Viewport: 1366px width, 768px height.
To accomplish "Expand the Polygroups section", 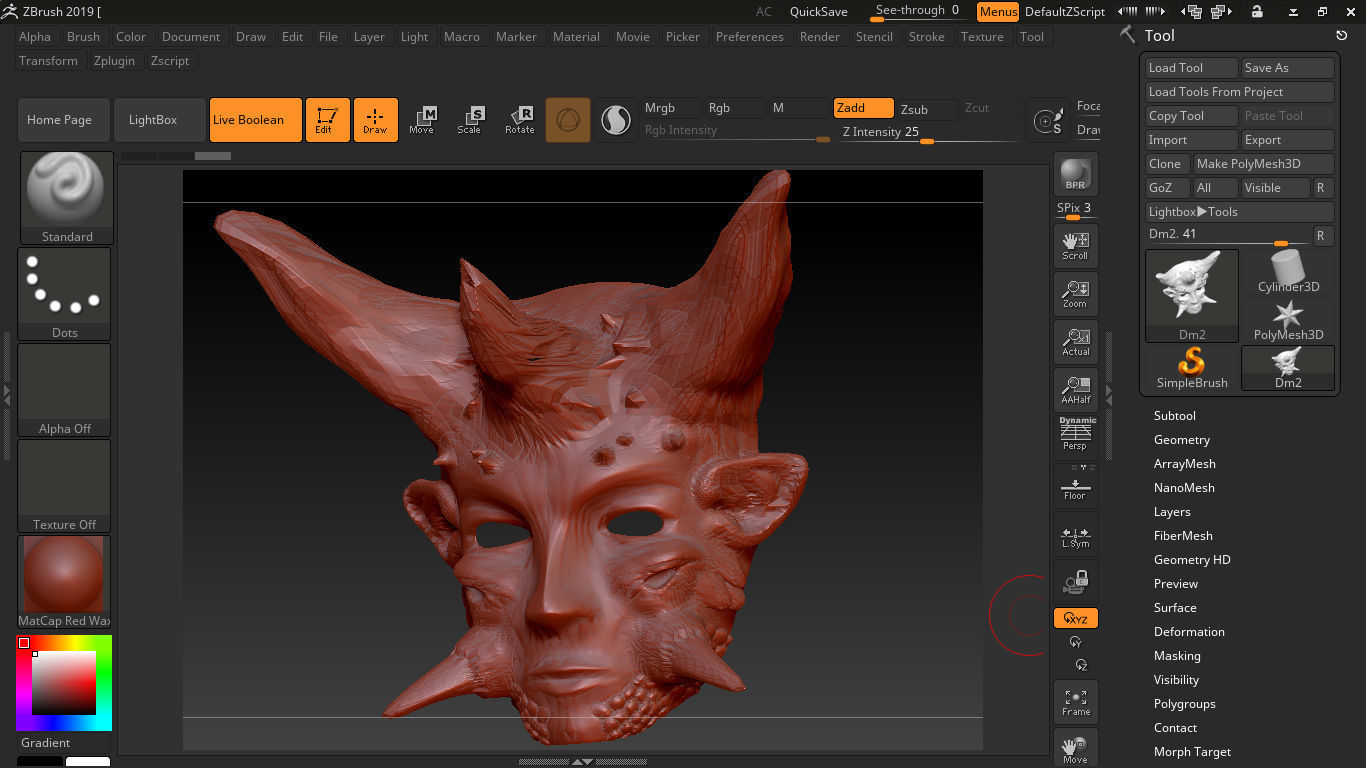I will pyautogui.click(x=1184, y=704).
